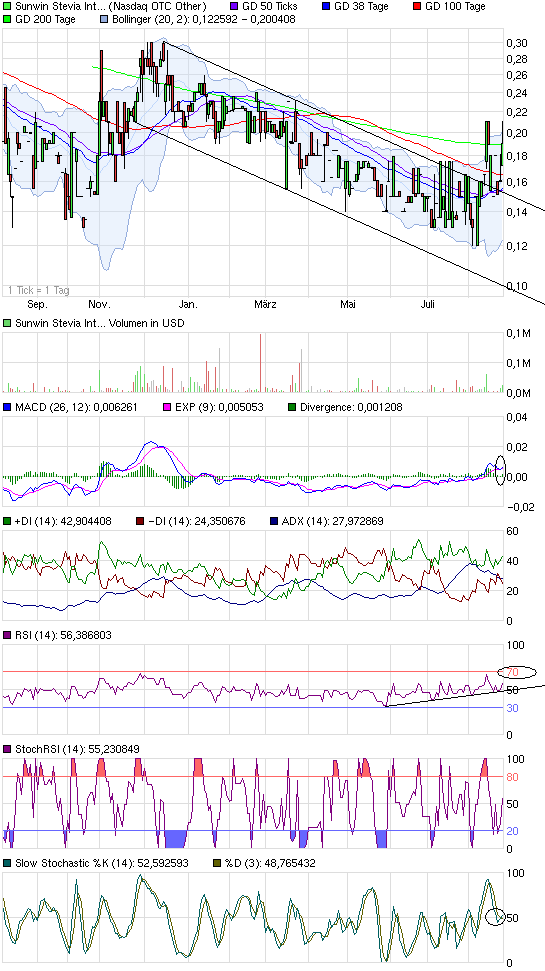This screenshot has width=545, height=971.
Task: Select the 'ADX (14): 27,972869' label
Action: tap(333, 522)
